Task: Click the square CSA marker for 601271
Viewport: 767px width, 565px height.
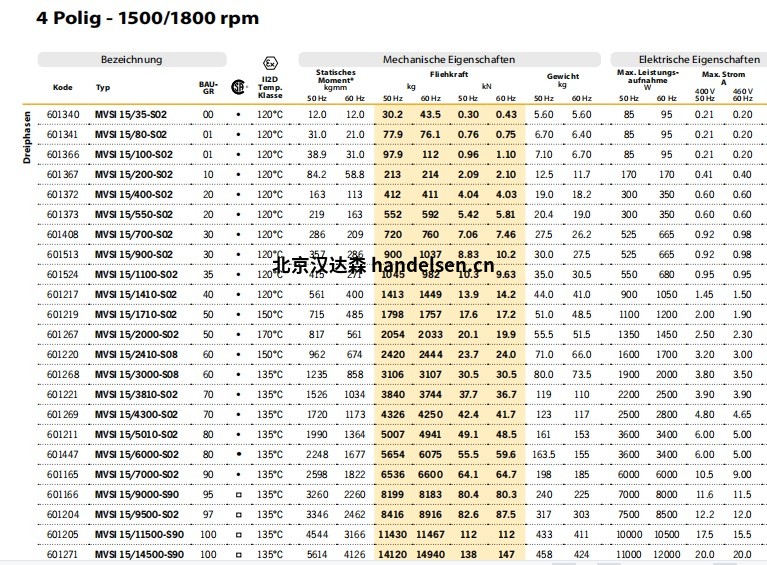Action: tap(238, 554)
